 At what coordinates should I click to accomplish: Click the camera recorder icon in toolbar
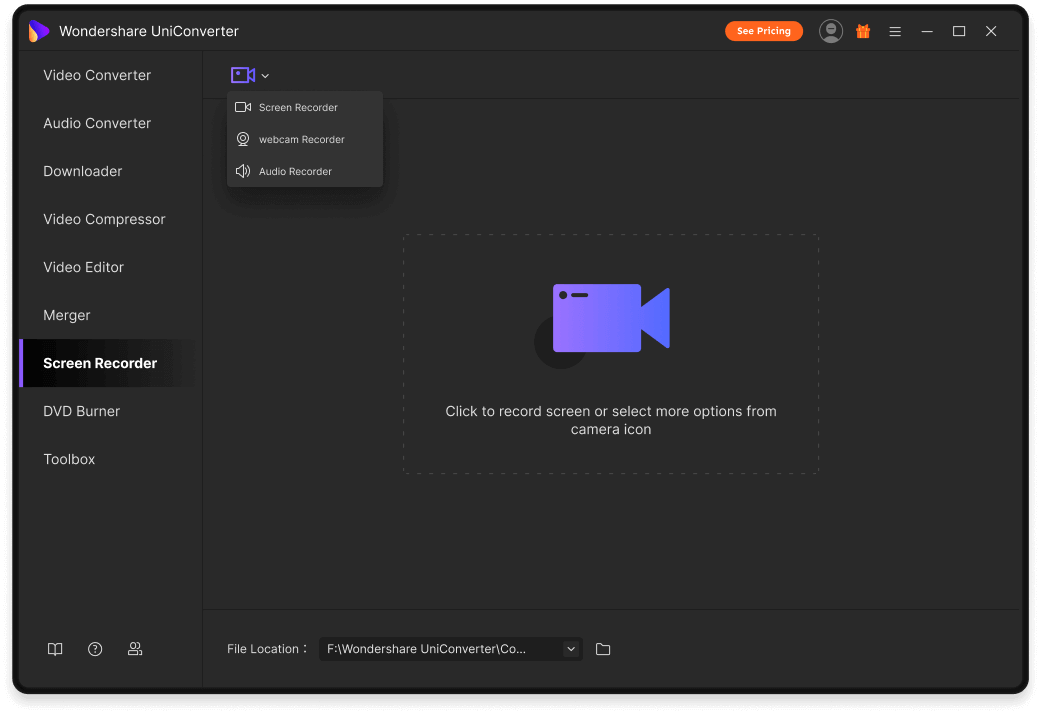point(241,75)
